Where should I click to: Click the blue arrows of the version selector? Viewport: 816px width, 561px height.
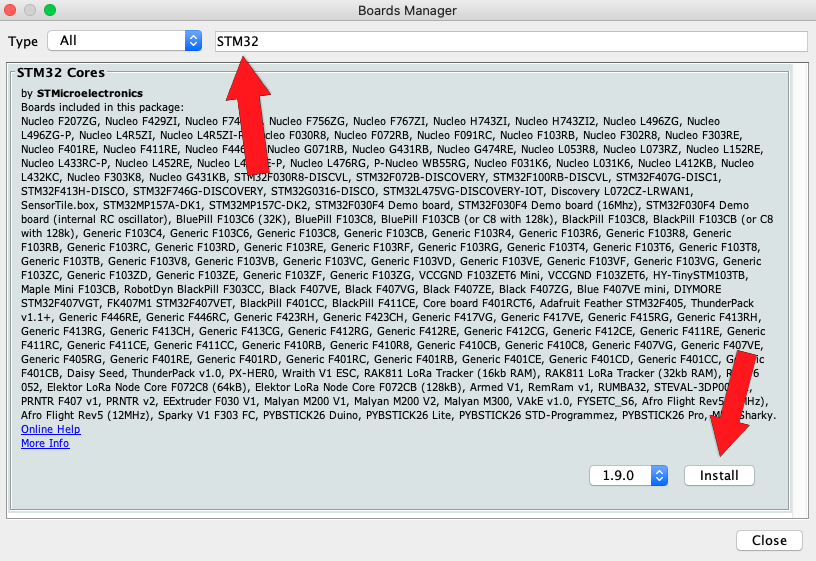(x=659, y=476)
